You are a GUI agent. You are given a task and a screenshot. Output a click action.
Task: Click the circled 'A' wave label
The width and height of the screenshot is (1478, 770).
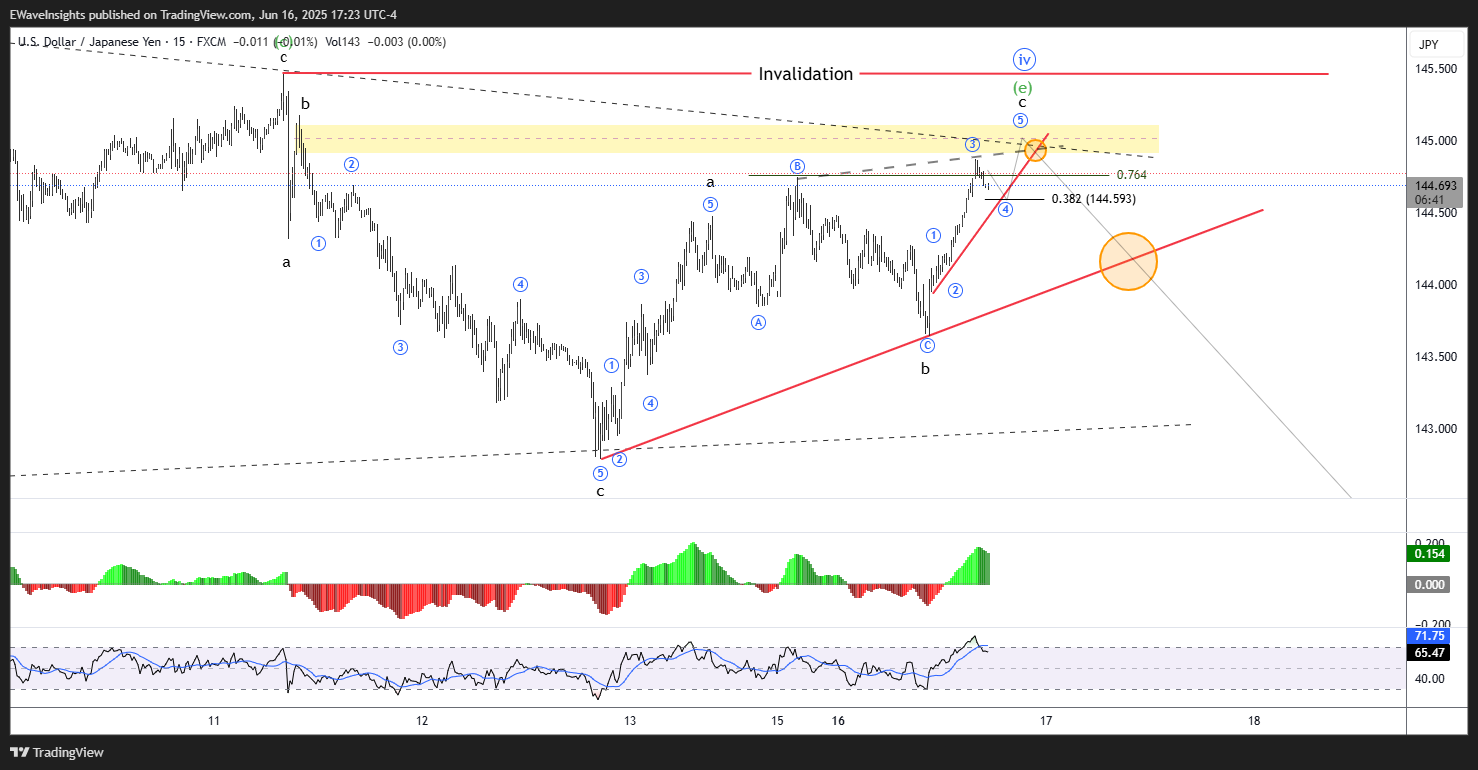point(759,322)
